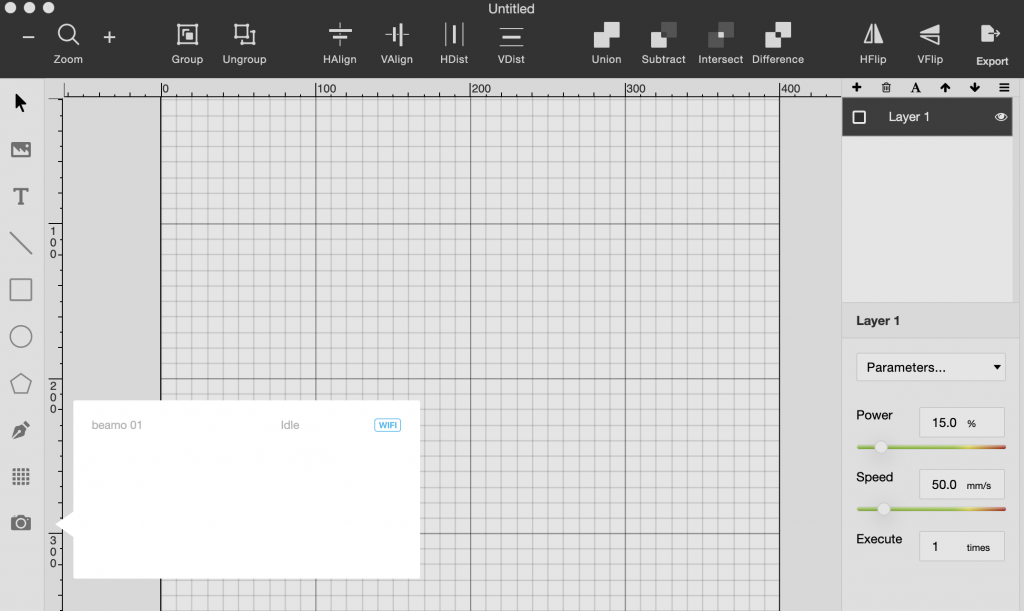1024x611 pixels.
Task: Select the Pen tool
Action: [x=20, y=429]
